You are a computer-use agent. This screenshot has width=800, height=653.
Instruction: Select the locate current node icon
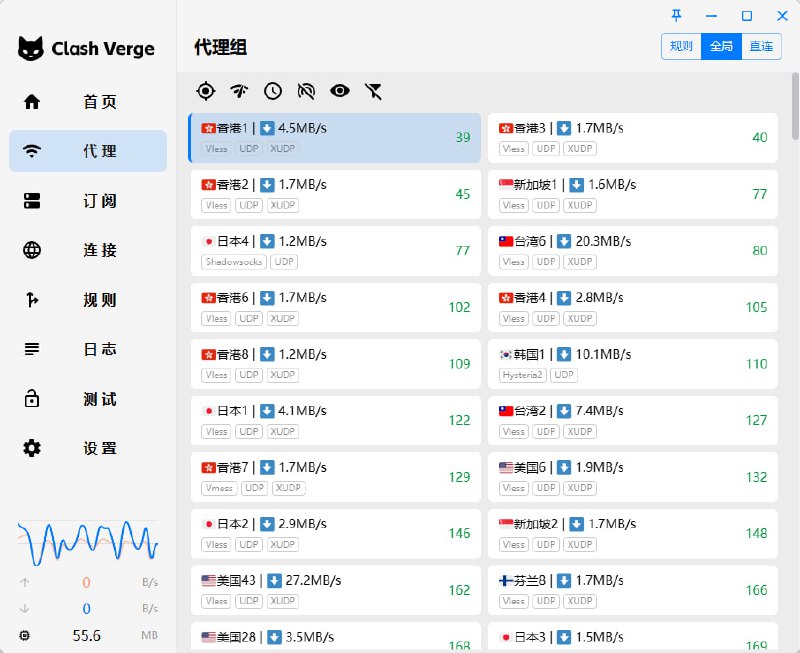click(x=205, y=91)
